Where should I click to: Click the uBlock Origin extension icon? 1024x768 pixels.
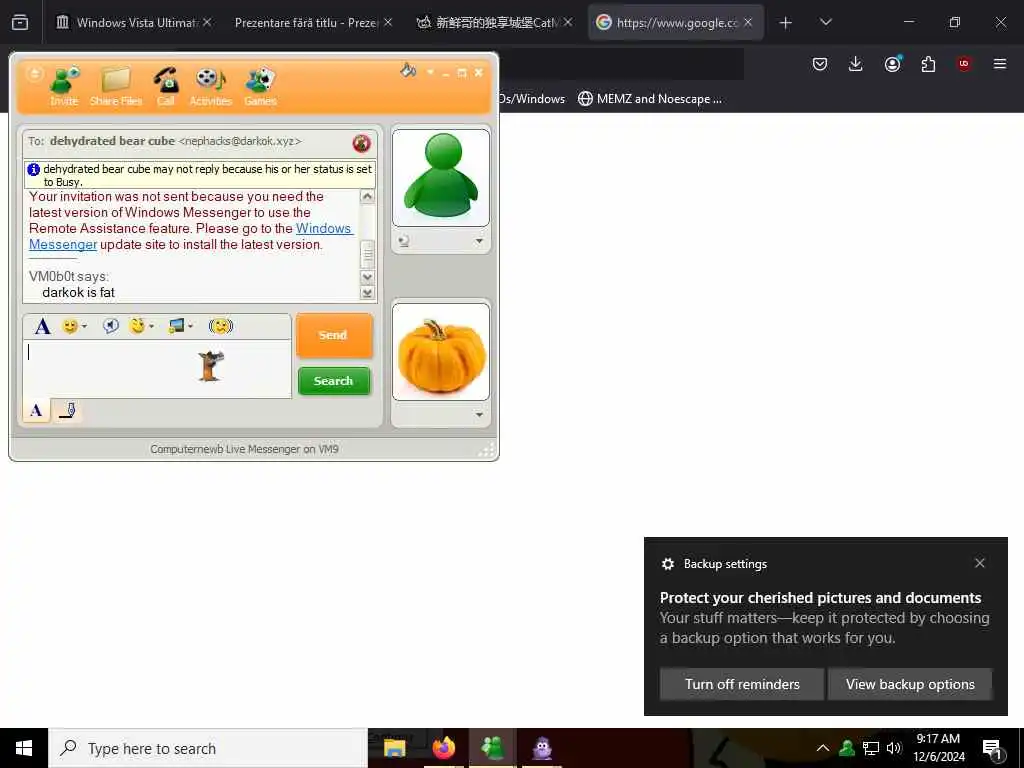click(x=964, y=64)
